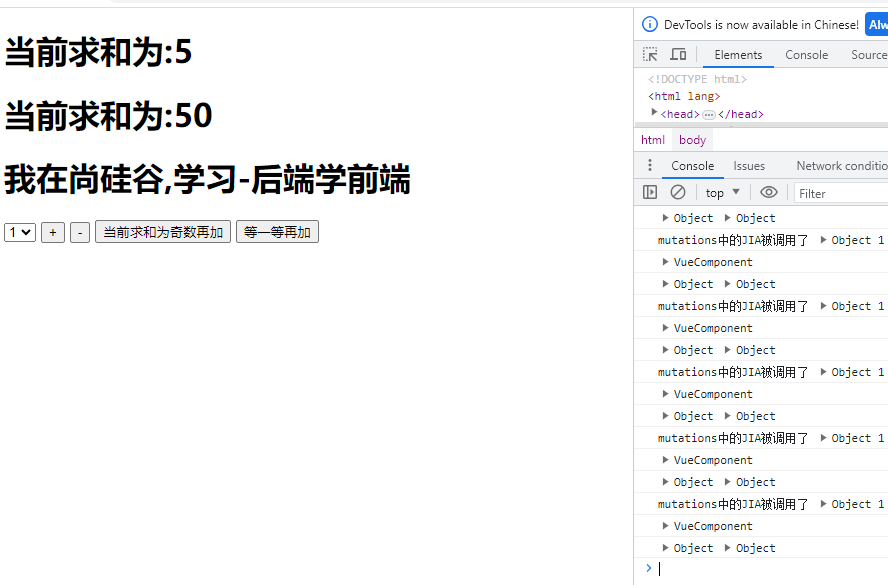Click the DevTools is now available message
Image resolution: width=888 pixels, height=585 pixels.
coord(761,24)
